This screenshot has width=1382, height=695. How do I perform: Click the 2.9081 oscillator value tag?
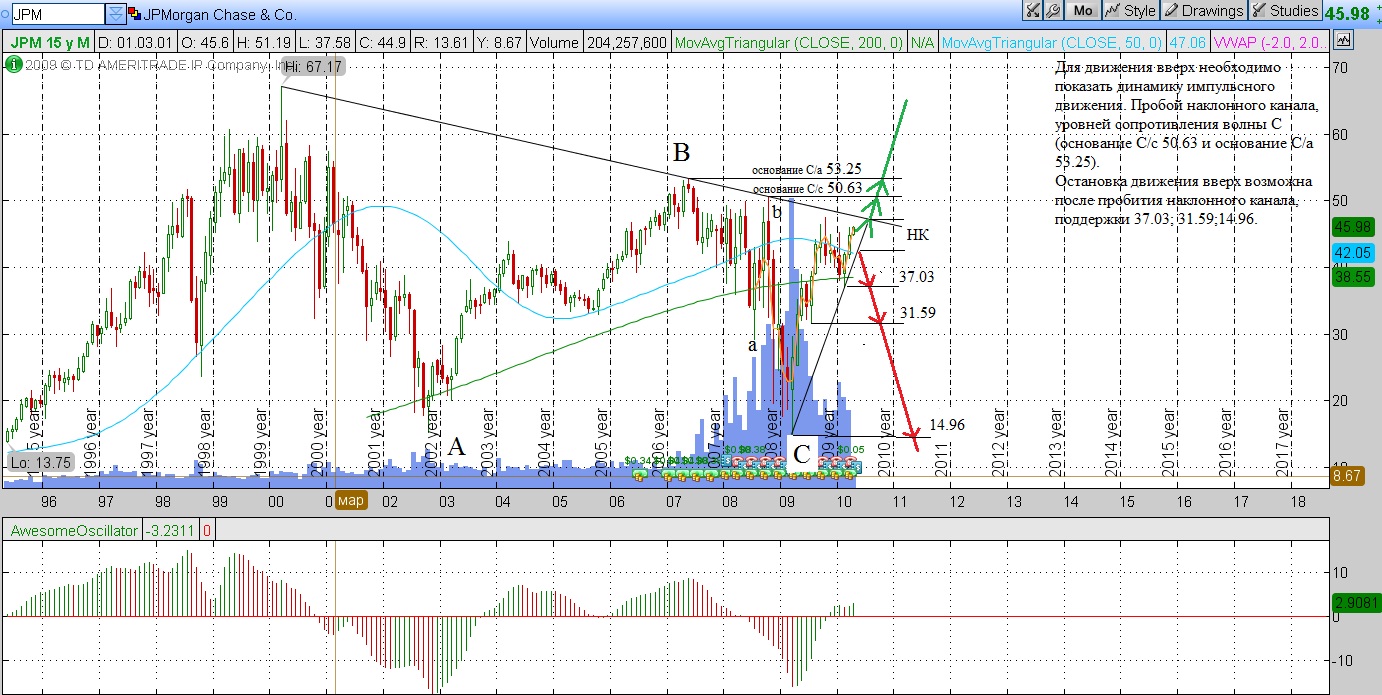pos(1355,603)
